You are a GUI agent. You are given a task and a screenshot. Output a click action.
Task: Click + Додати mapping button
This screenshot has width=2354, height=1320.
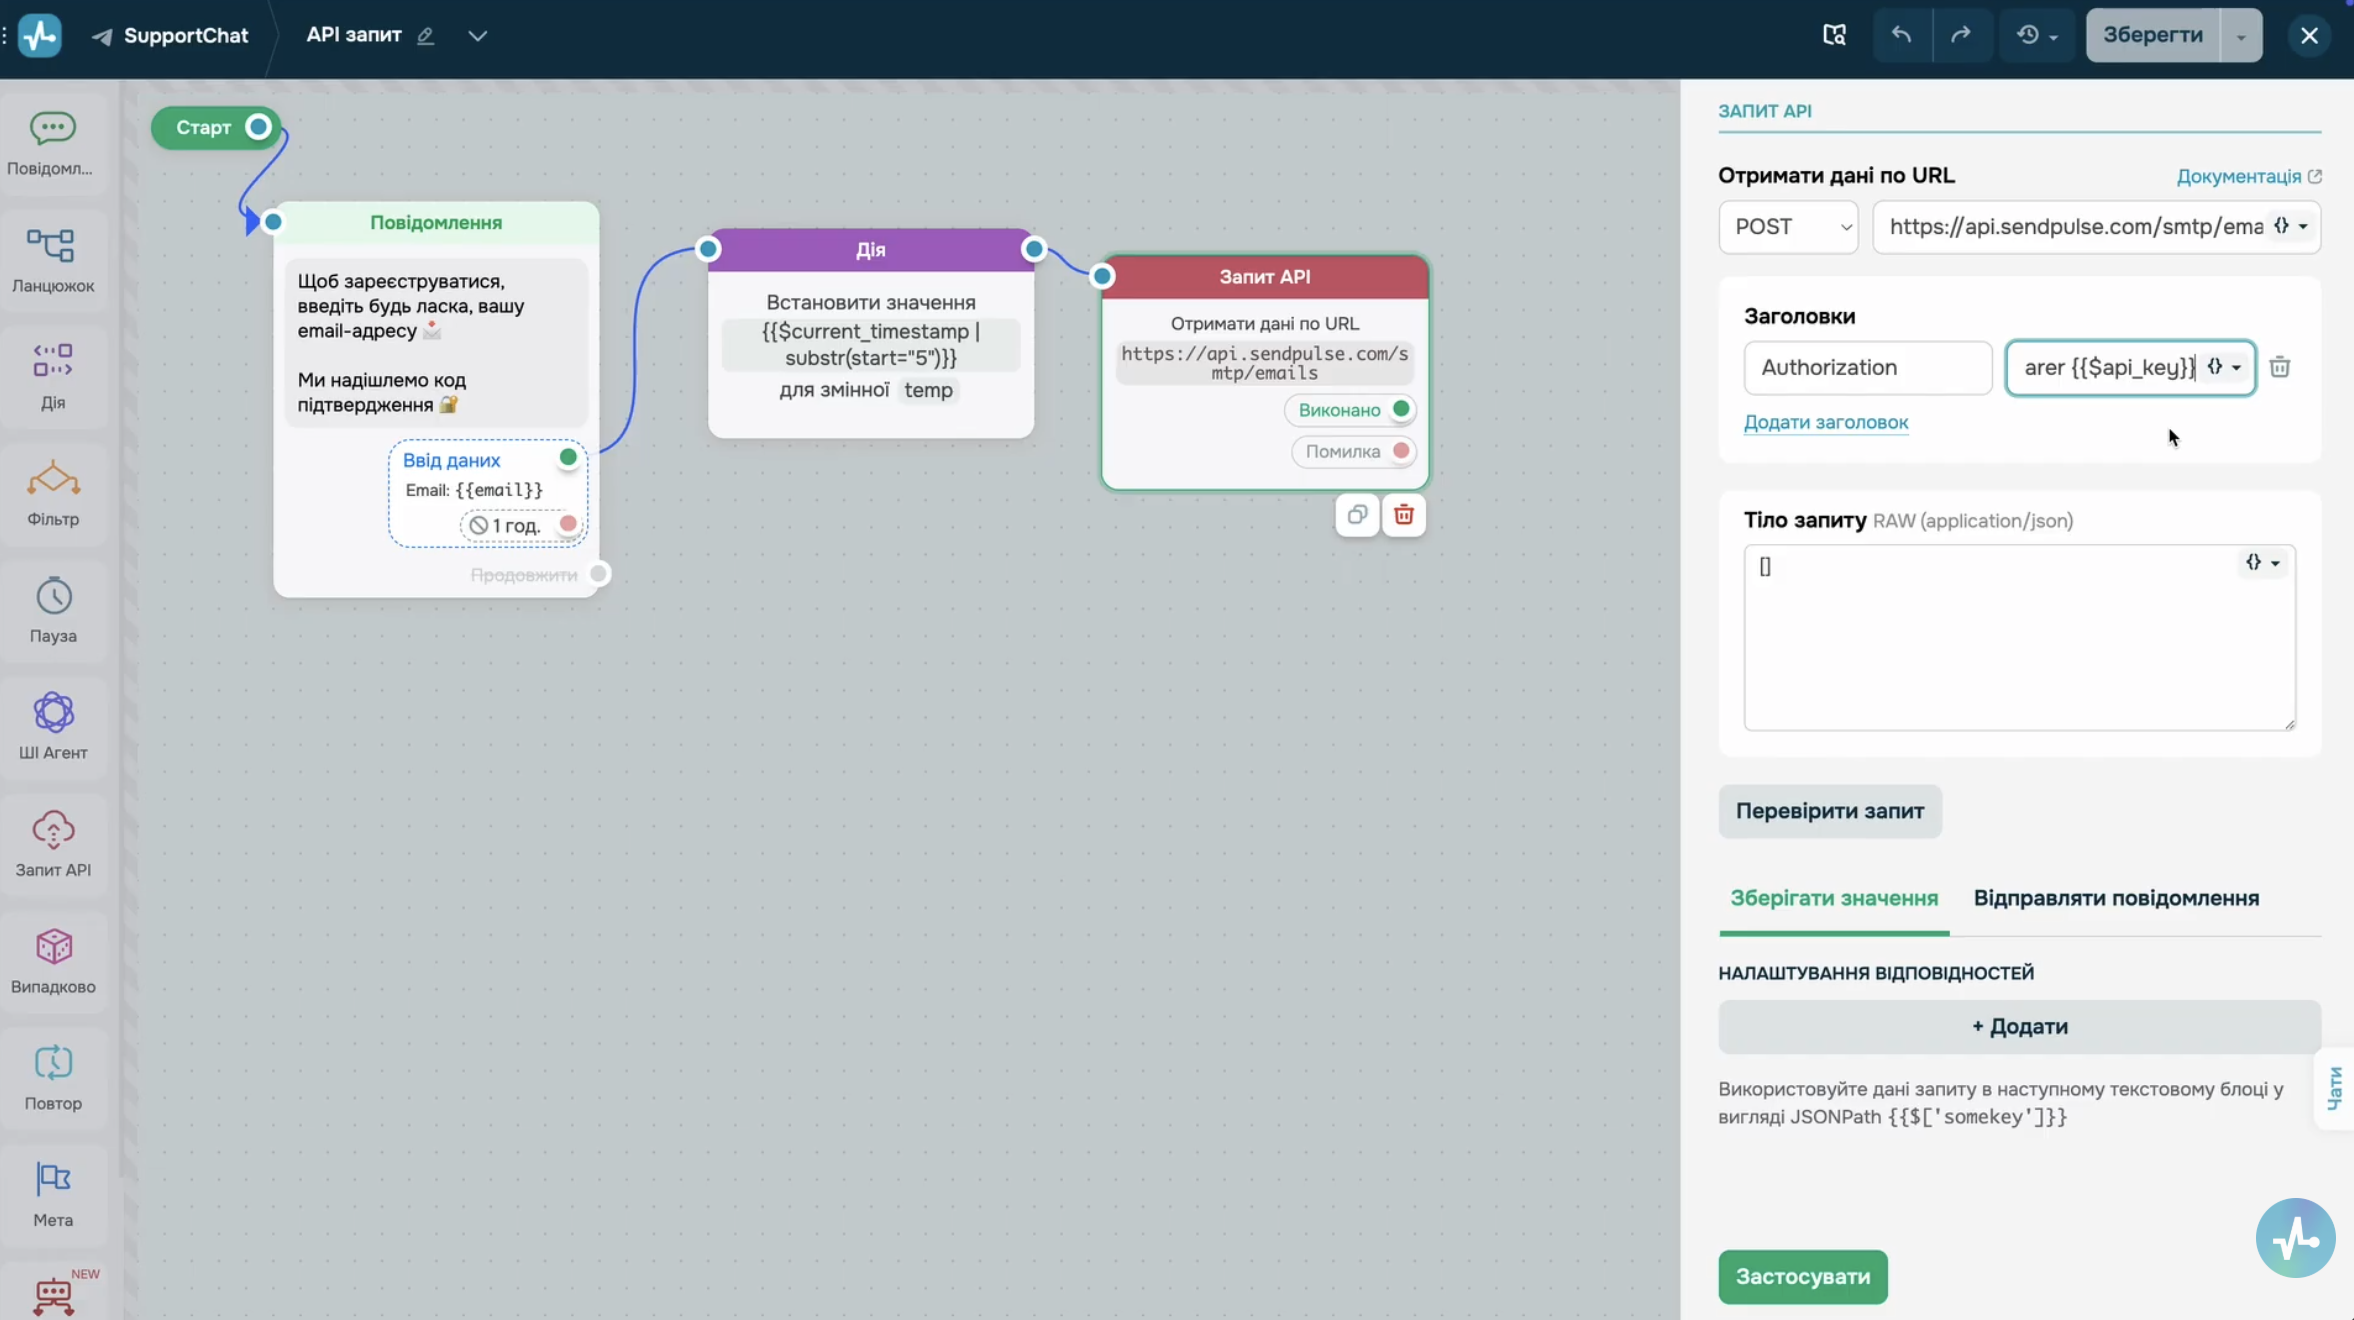click(2019, 1027)
